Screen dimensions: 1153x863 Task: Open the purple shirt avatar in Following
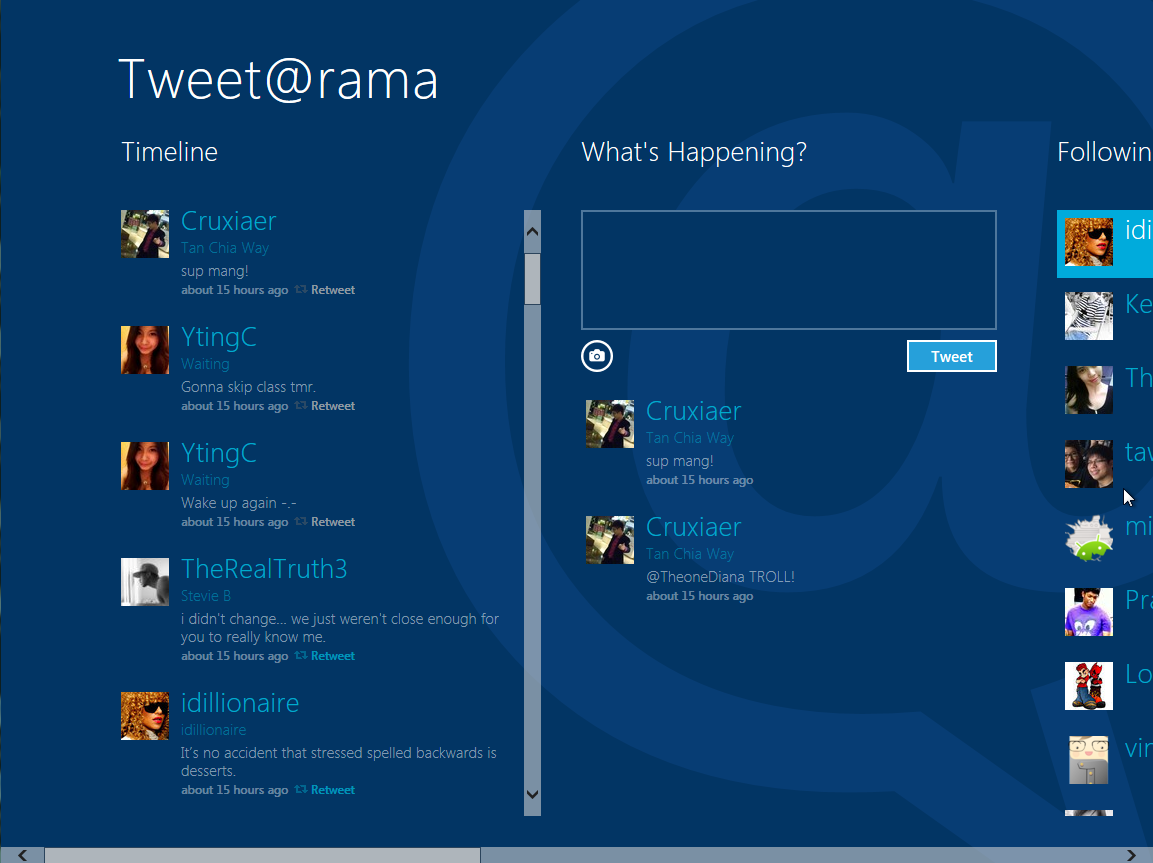[x=1089, y=612]
